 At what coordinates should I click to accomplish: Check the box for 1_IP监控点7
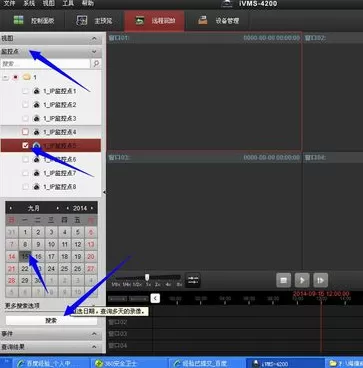[x=25, y=173]
